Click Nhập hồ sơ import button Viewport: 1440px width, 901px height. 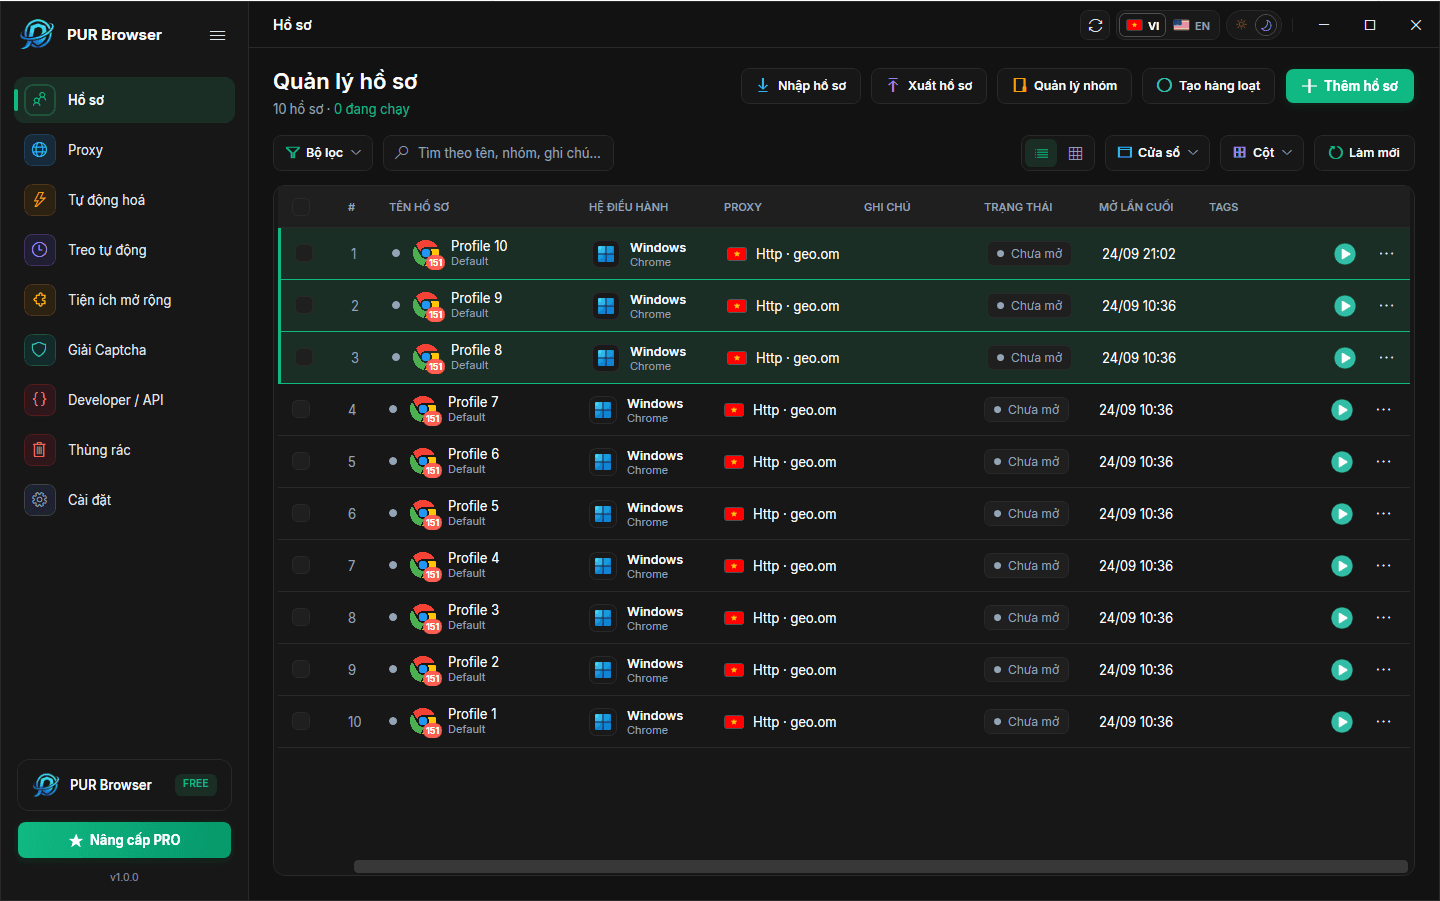pos(801,86)
